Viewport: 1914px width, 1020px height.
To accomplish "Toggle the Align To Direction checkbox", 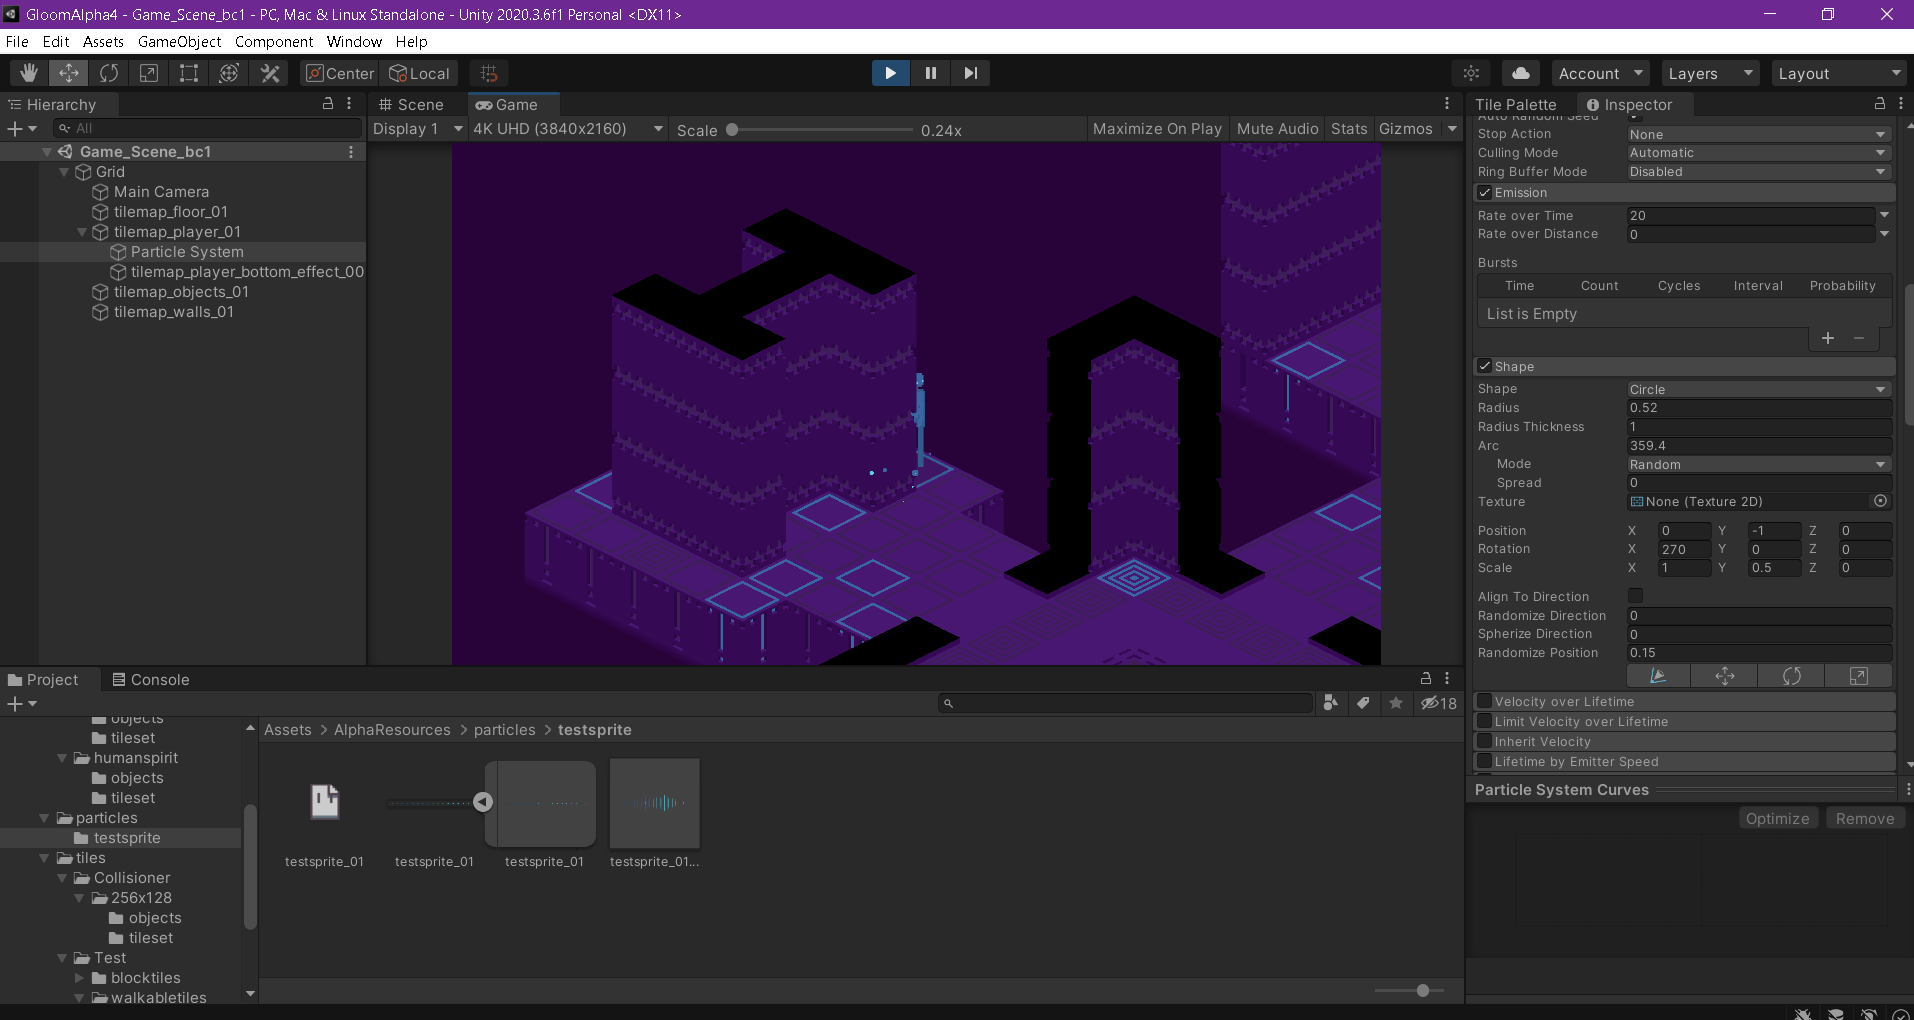I will click(1635, 597).
